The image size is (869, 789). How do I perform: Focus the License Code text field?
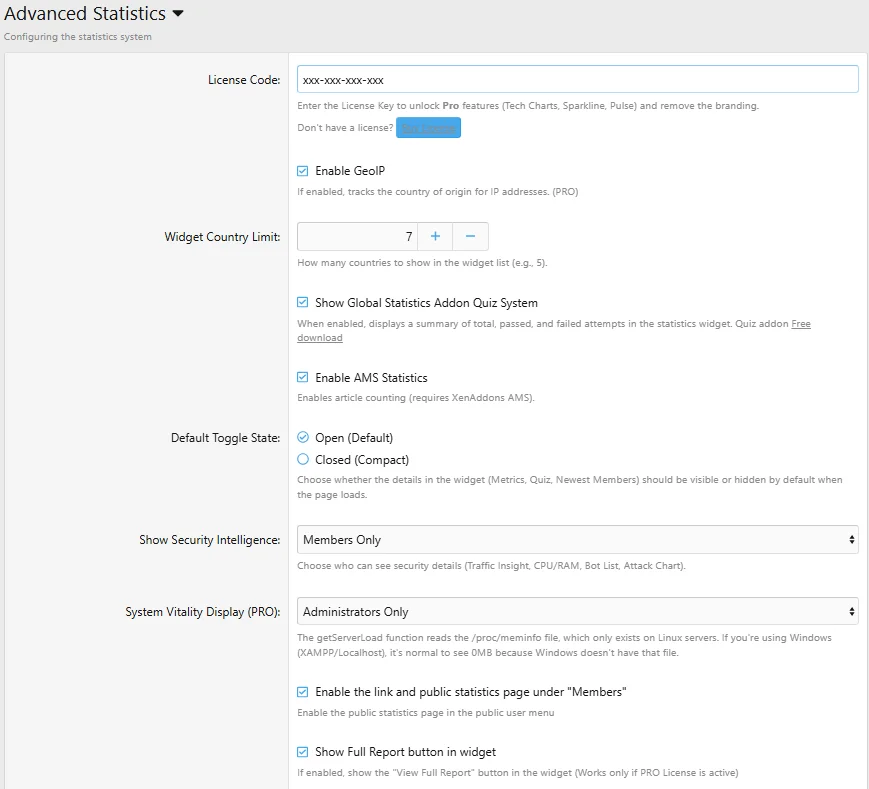point(578,79)
